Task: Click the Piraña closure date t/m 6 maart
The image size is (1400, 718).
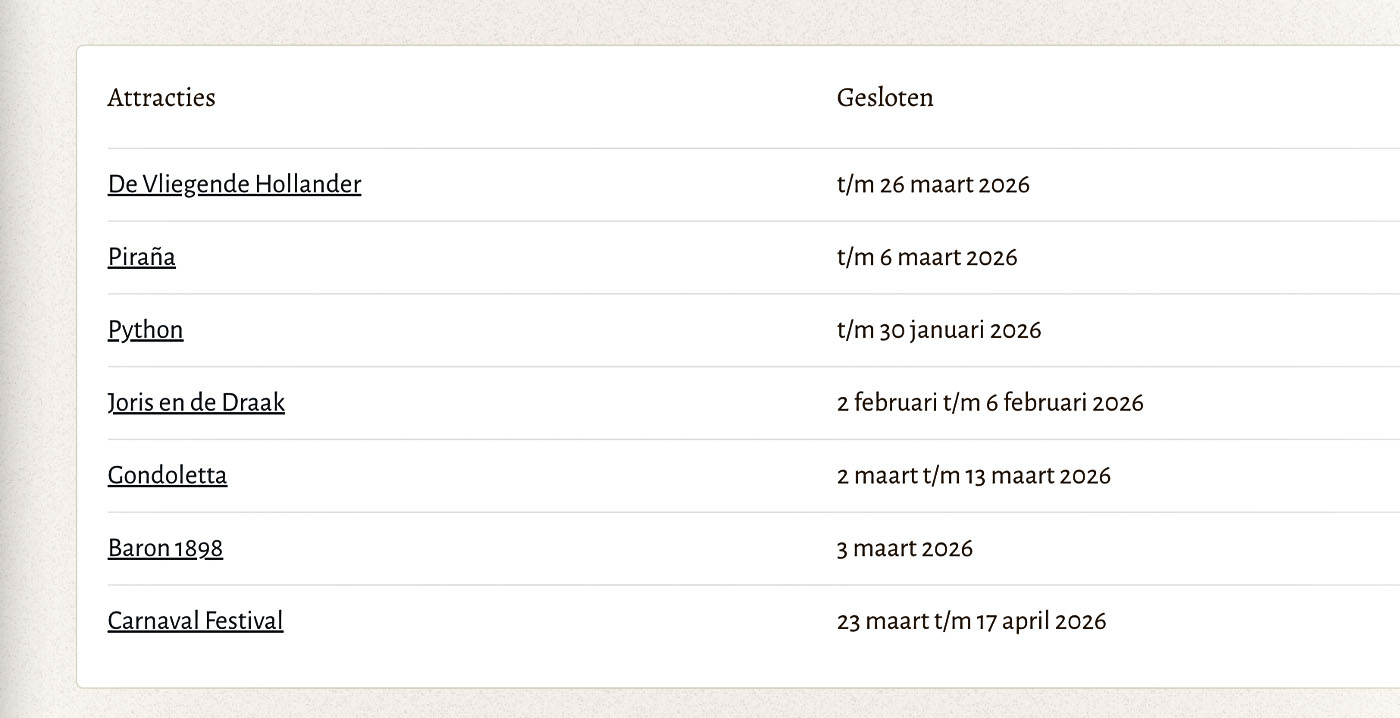Action: click(x=927, y=258)
